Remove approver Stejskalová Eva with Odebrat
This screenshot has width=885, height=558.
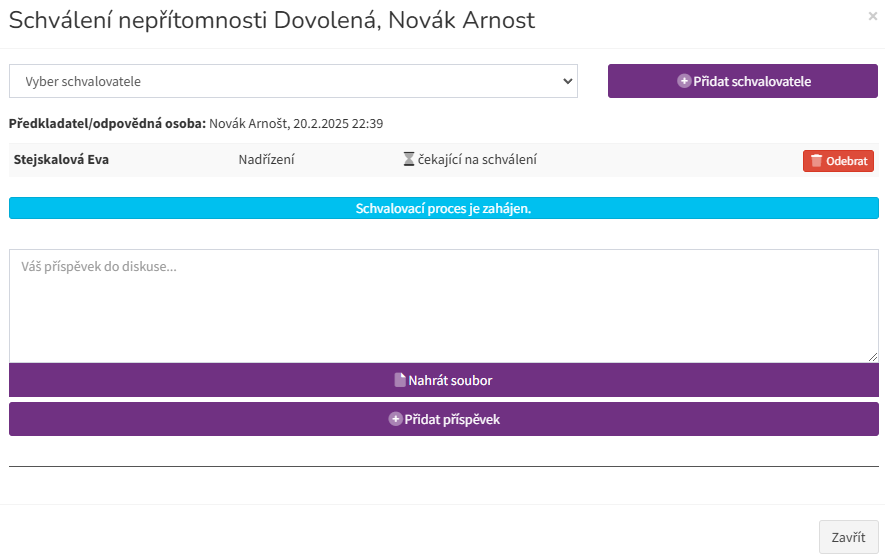coord(838,161)
